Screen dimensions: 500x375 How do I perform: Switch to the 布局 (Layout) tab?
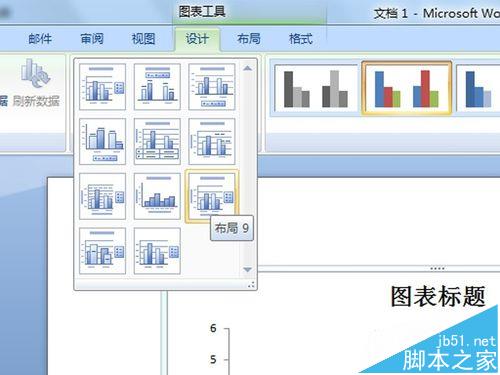[249, 39]
